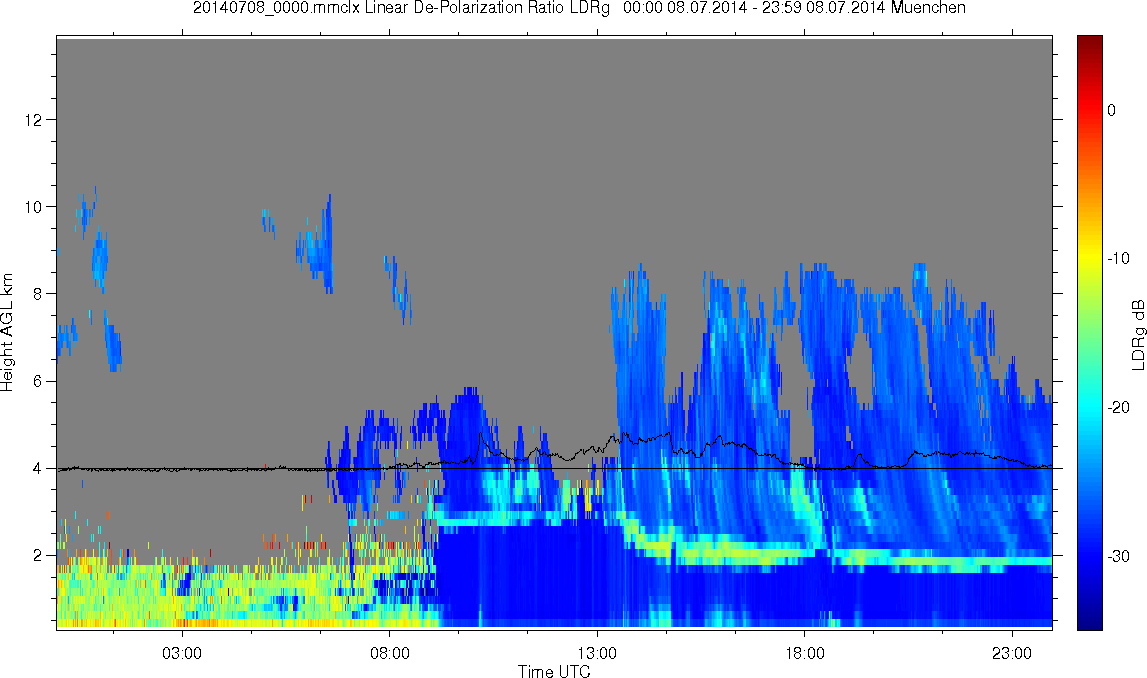Click the colorbar label '0'

tap(1112, 110)
